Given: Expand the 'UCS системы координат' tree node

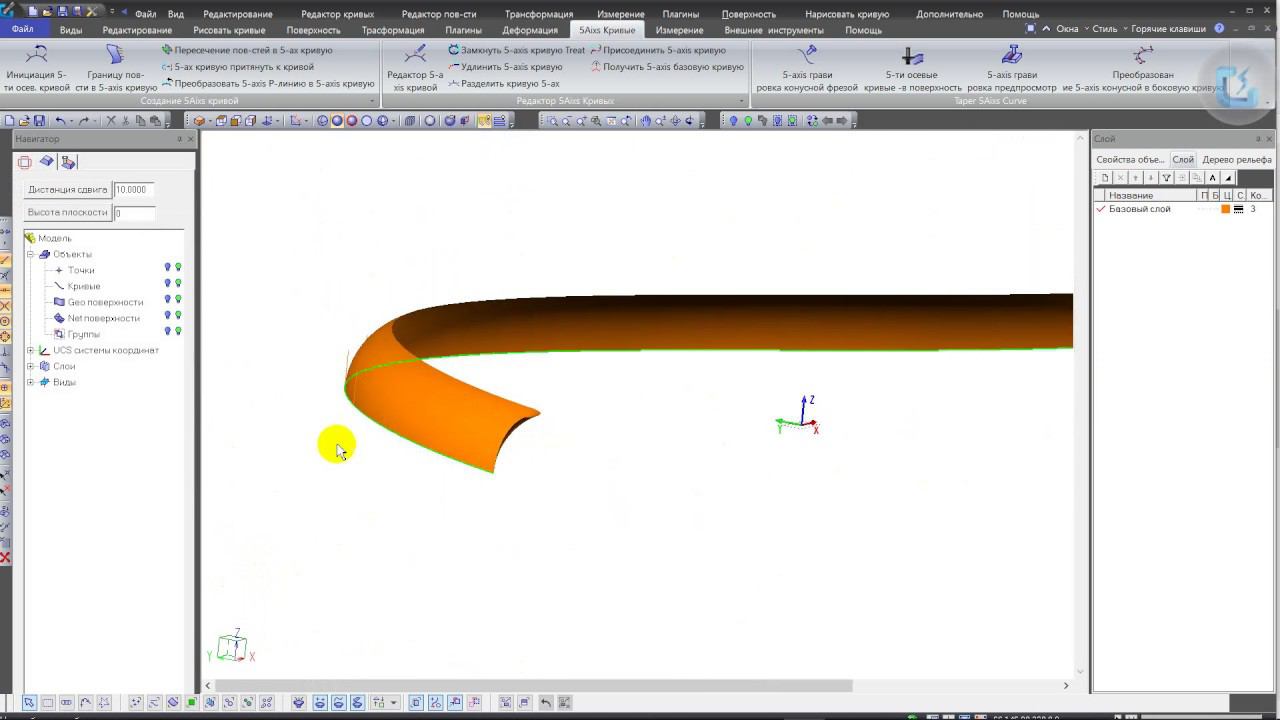Looking at the screenshot, I should pyautogui.click(x=30, y=351).
